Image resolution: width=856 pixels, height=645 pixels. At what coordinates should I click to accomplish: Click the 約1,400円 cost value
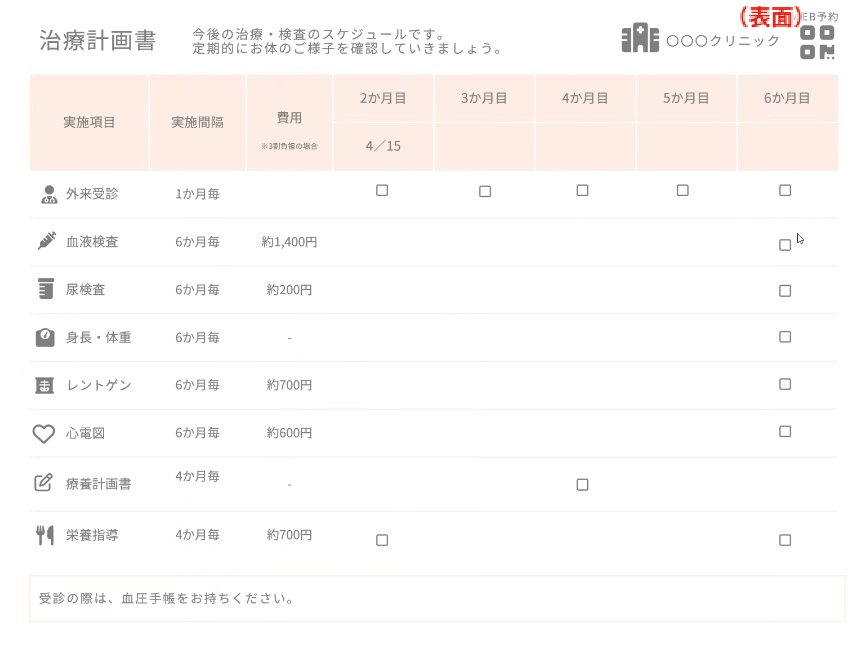click(x=289, y=242)
